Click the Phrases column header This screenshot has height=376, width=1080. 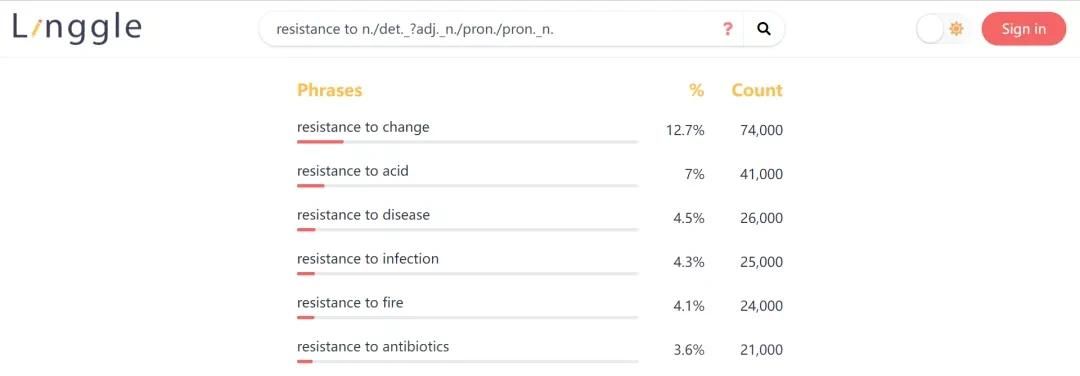(x=329, y=90)
